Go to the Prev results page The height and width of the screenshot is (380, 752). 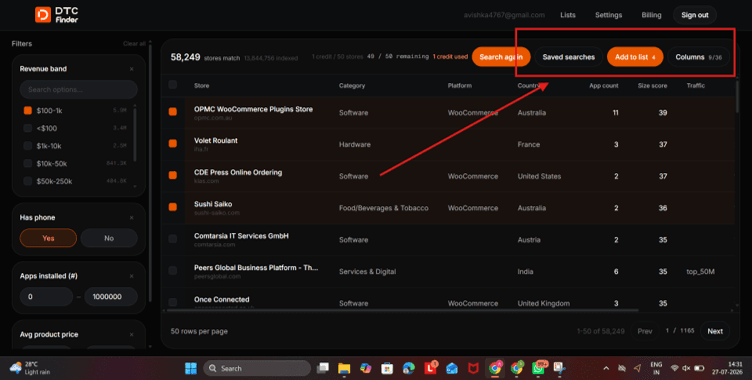pyautogui.click(x=645, y=331)
